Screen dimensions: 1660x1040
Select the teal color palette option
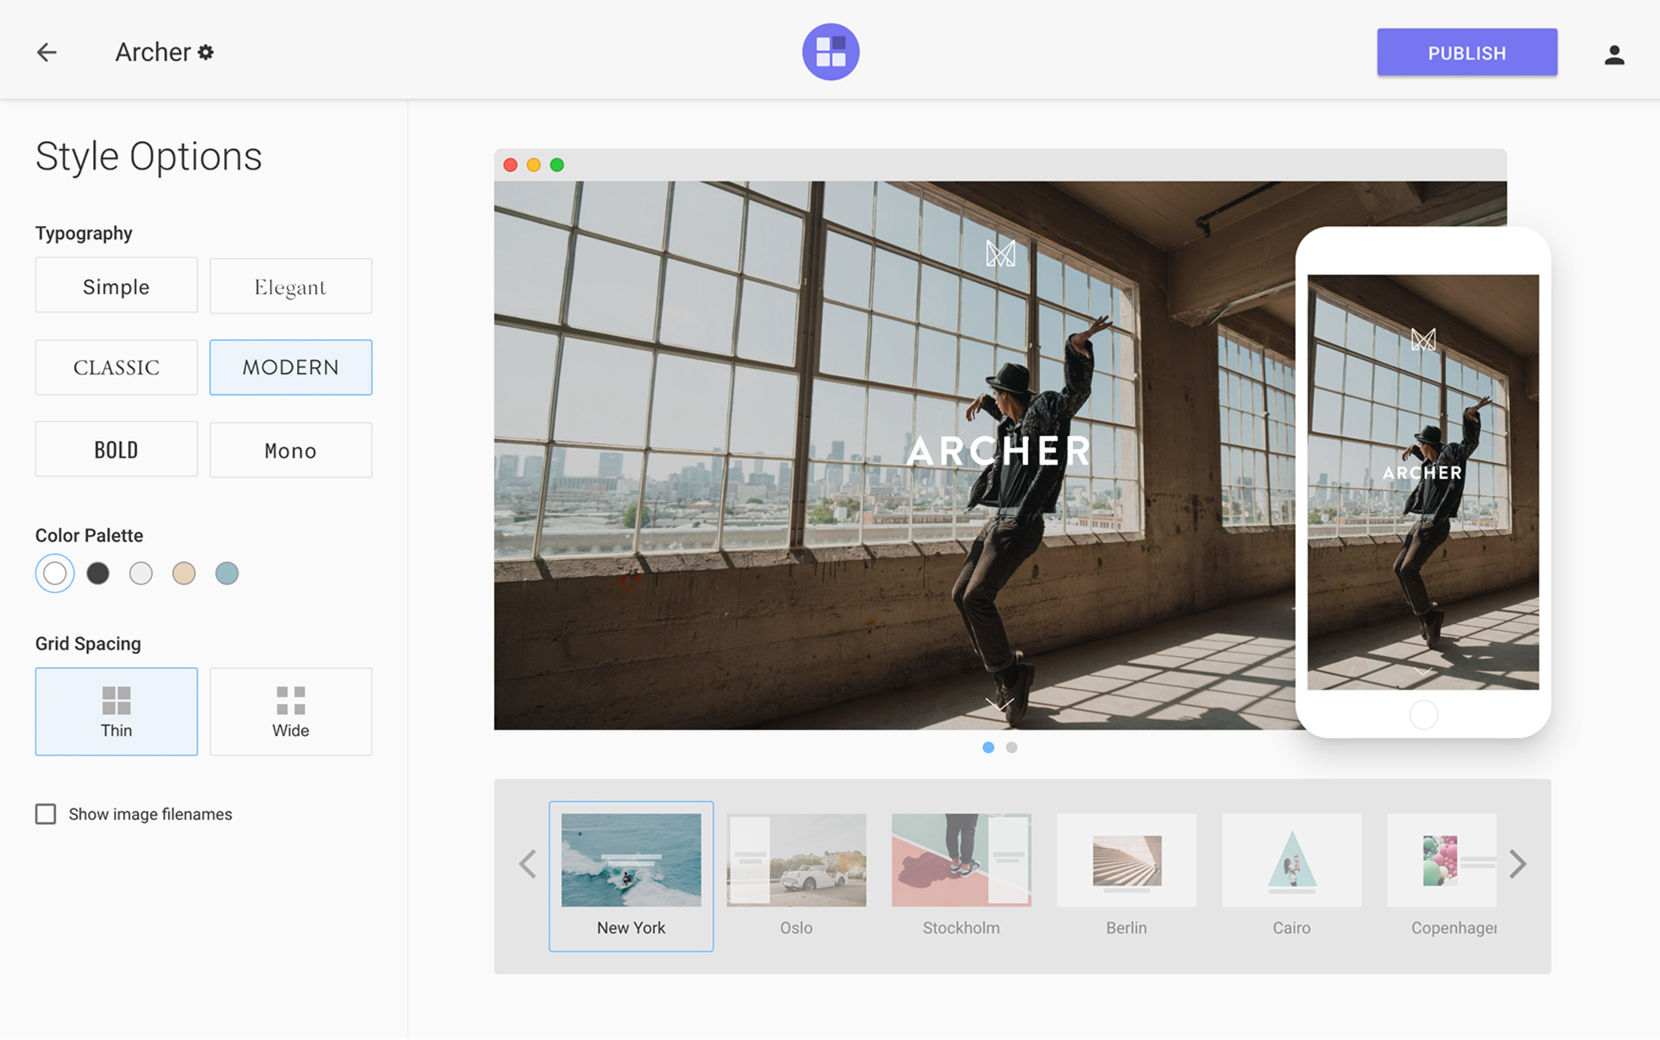click(x=227, y=573)
